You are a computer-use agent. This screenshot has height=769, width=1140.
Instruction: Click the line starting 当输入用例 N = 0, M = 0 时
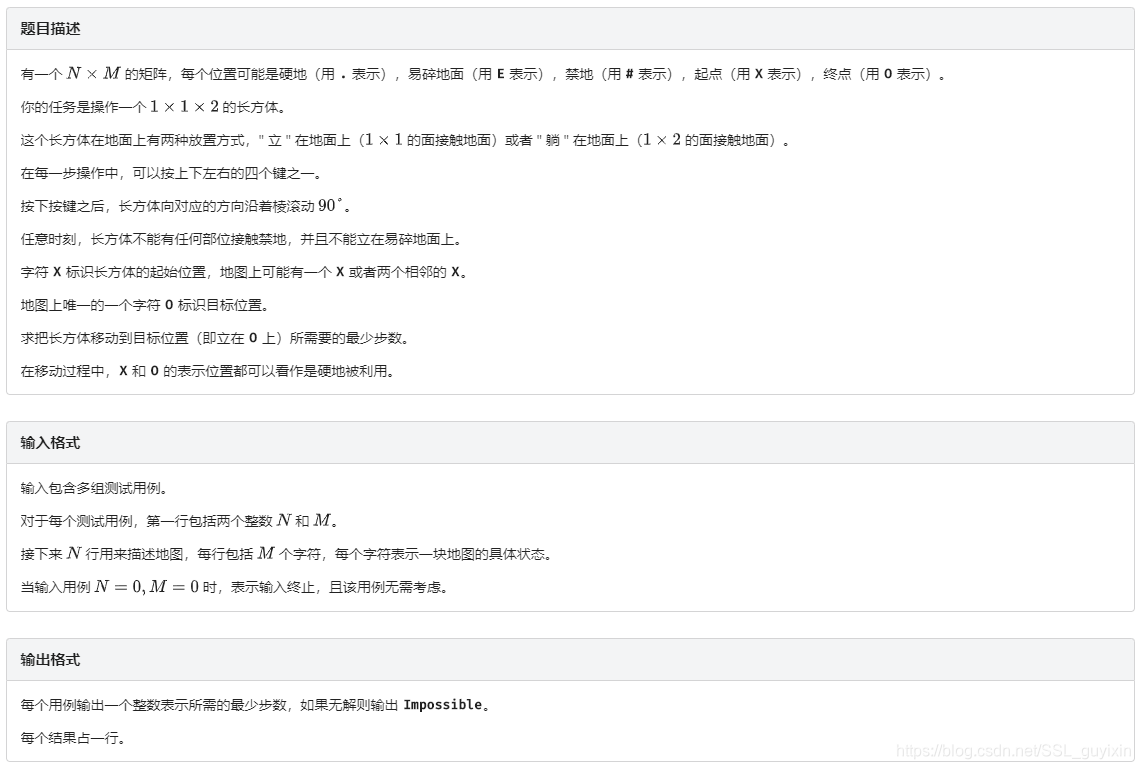click(234, 587)
